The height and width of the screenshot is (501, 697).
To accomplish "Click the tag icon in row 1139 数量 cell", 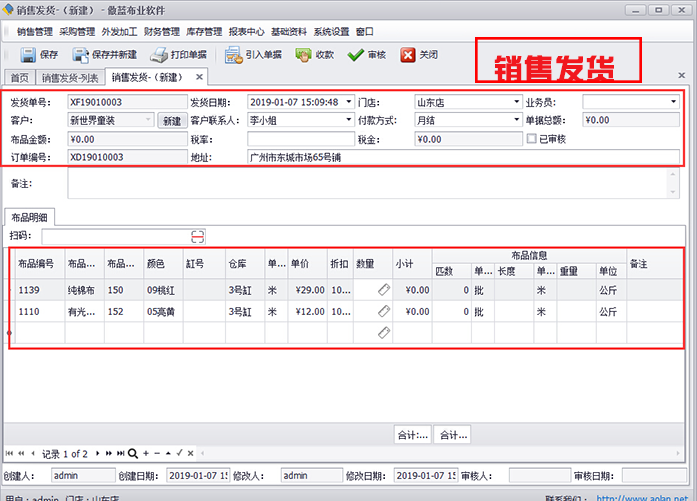I will tap(384, 289).
